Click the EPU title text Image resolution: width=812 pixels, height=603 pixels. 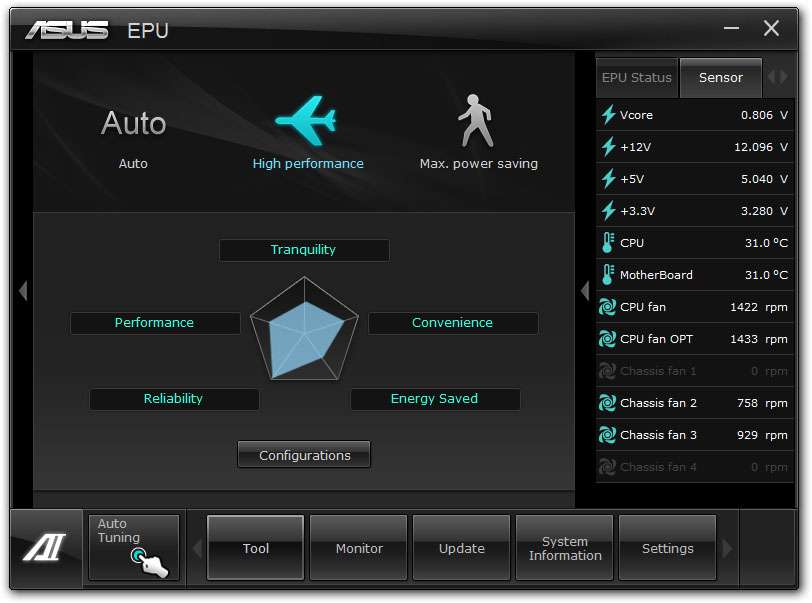point(148,31)
